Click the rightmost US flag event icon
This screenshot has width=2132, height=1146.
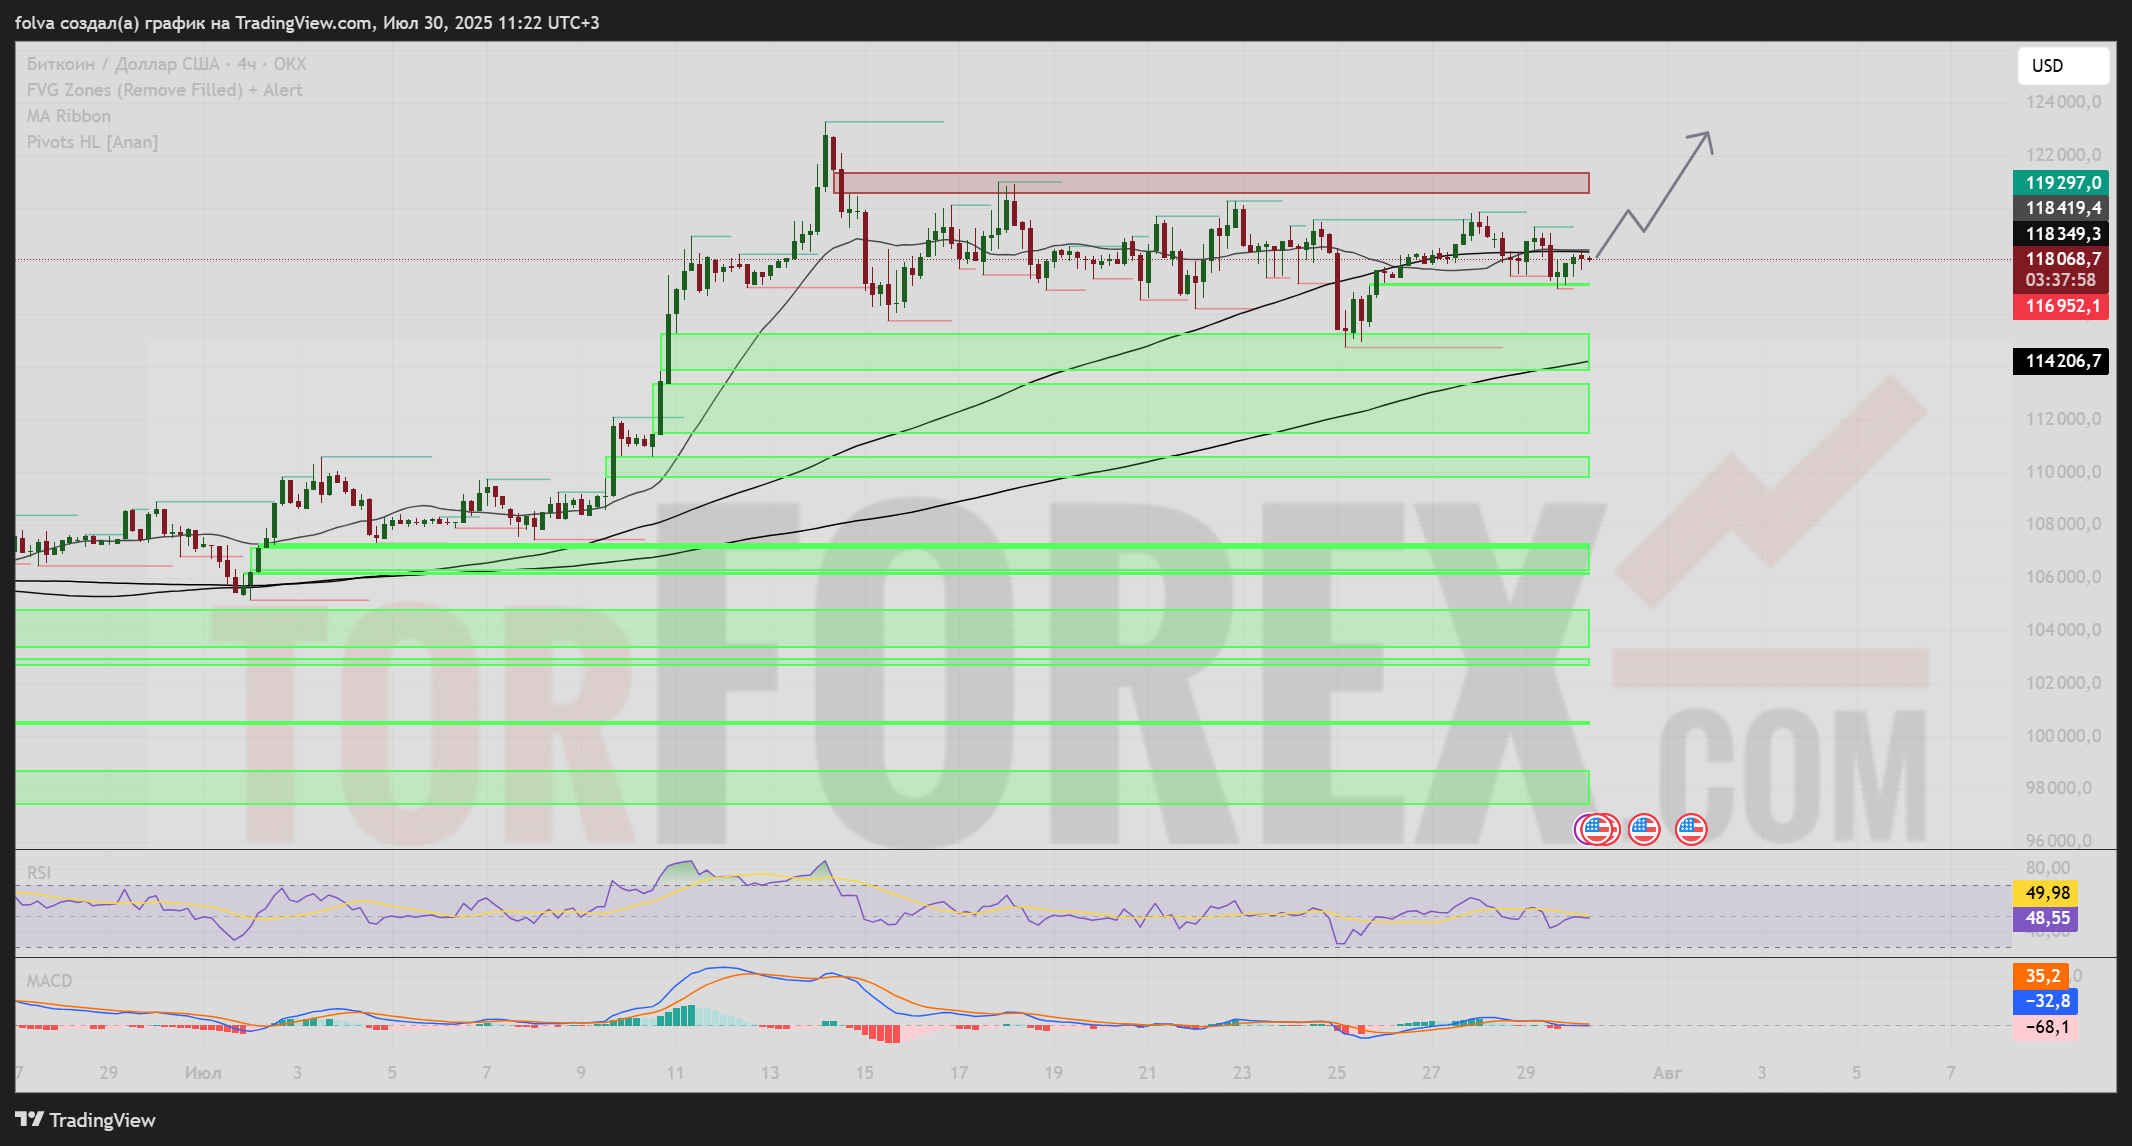point(1691,829)
